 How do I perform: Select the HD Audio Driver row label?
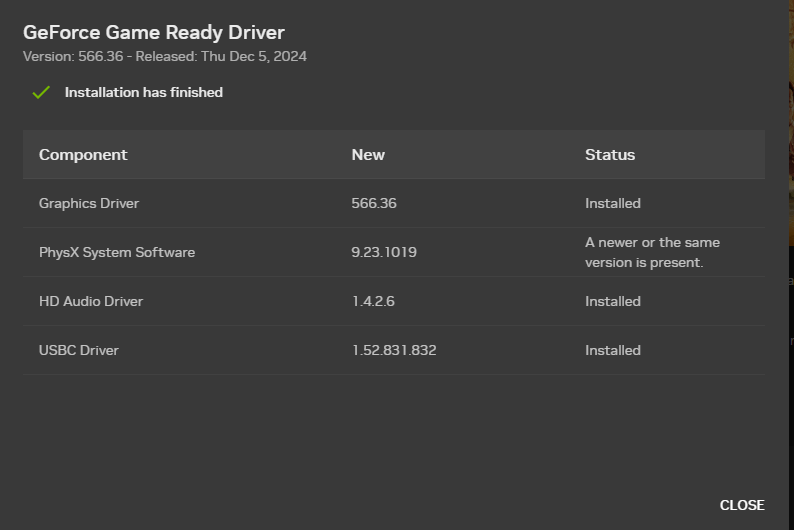click(x=91, y=301)
